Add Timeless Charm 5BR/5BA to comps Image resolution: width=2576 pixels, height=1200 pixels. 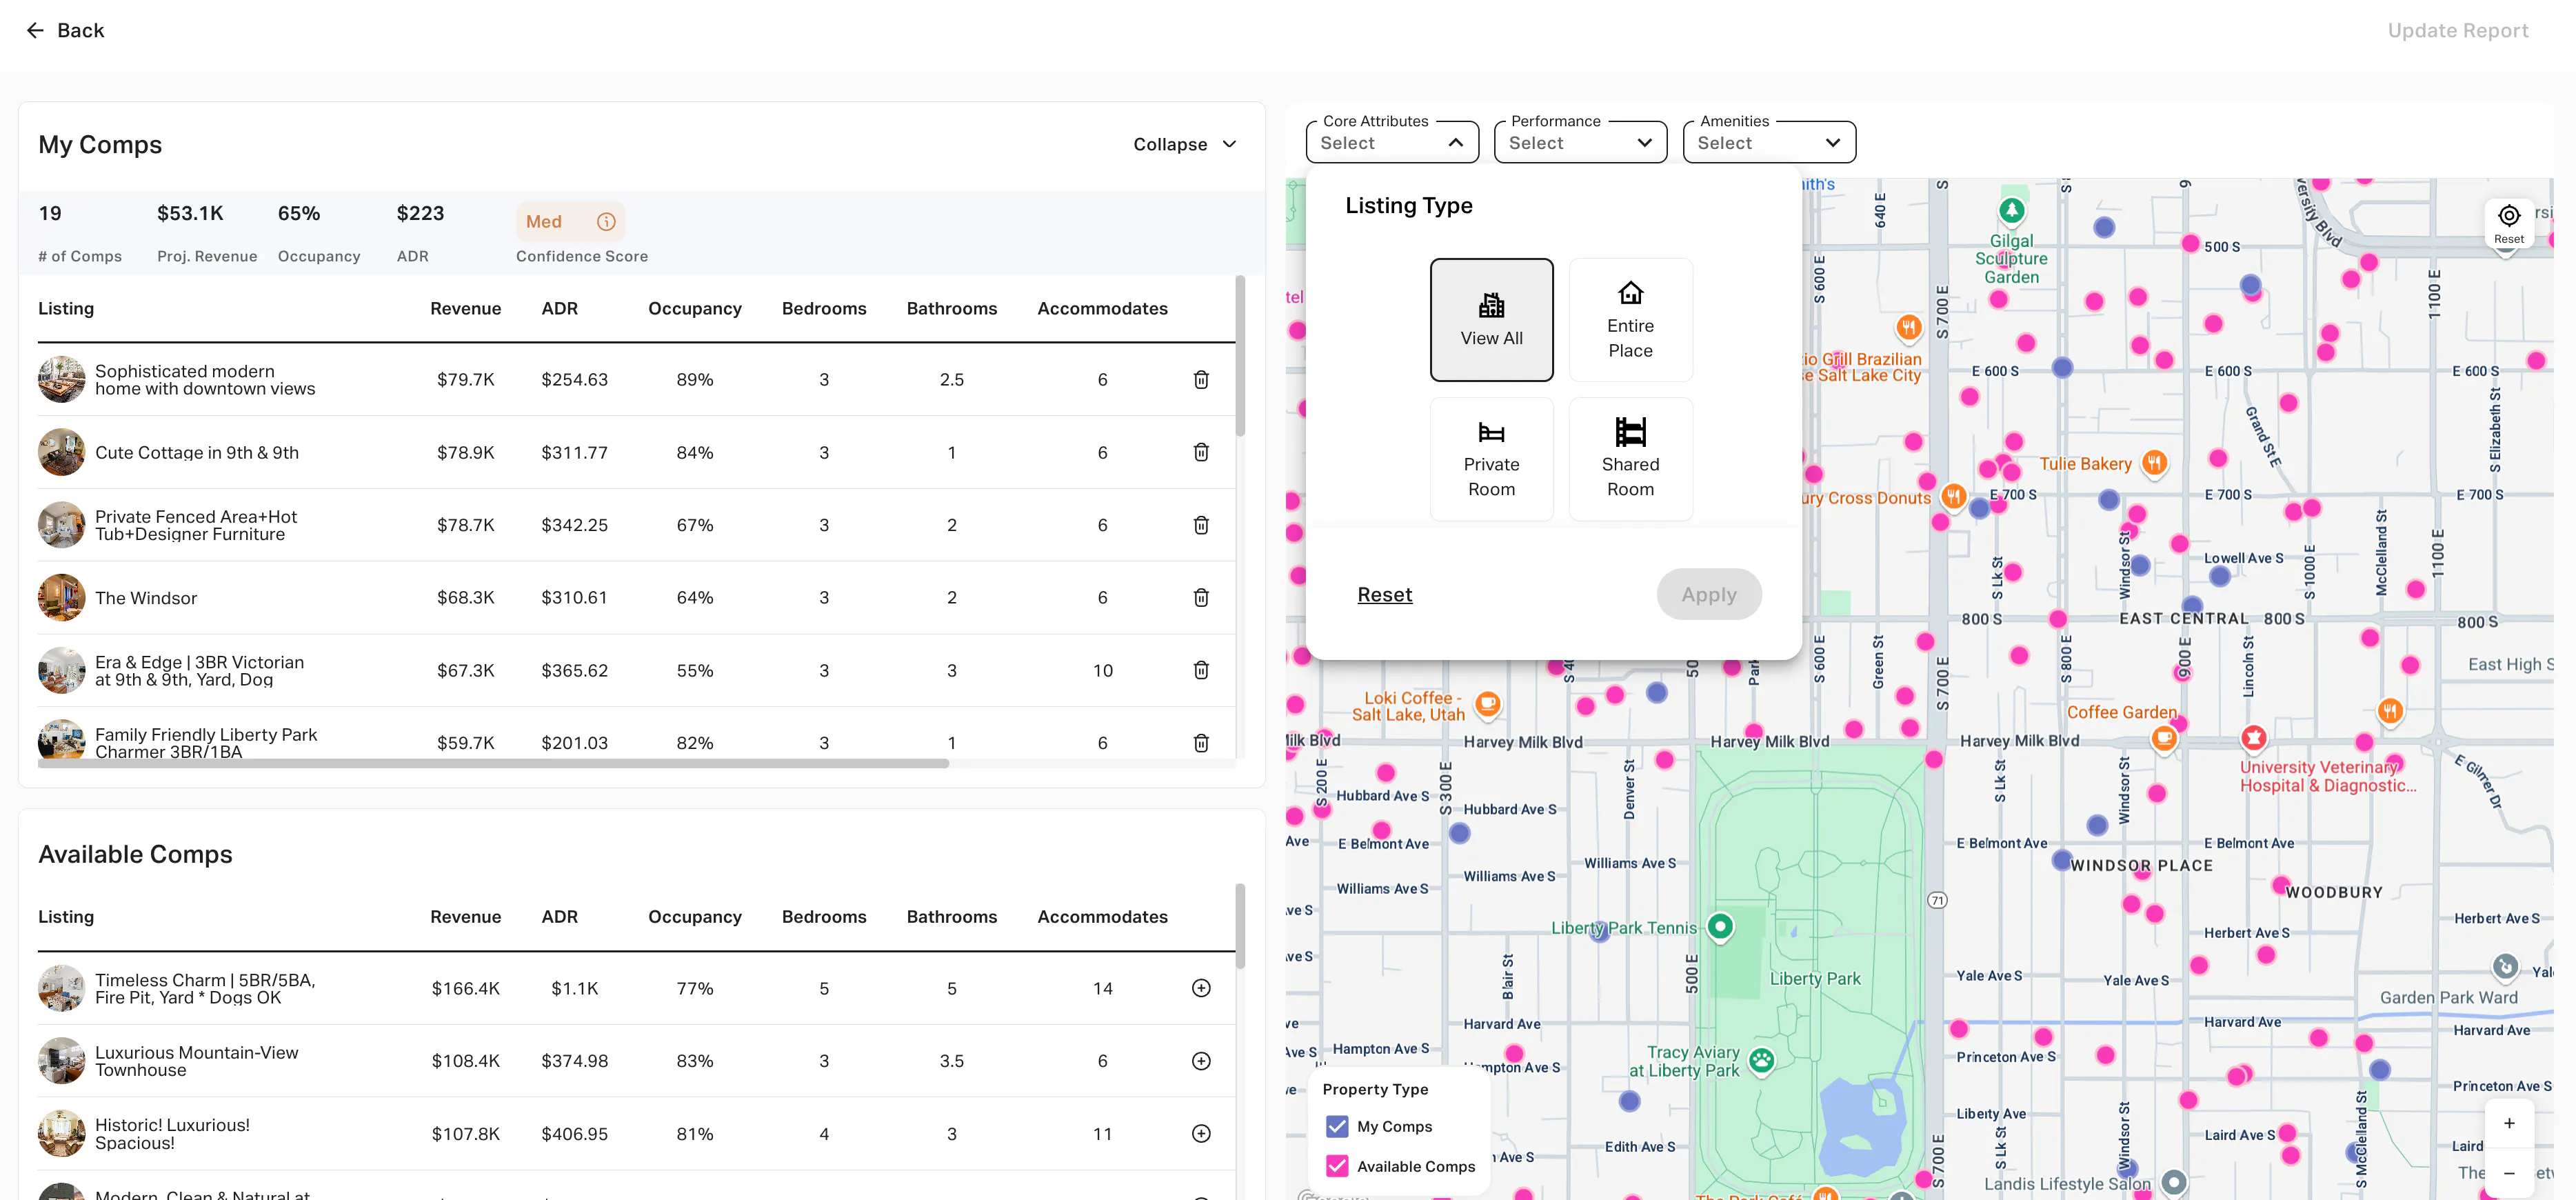[x=1201, y=988]
